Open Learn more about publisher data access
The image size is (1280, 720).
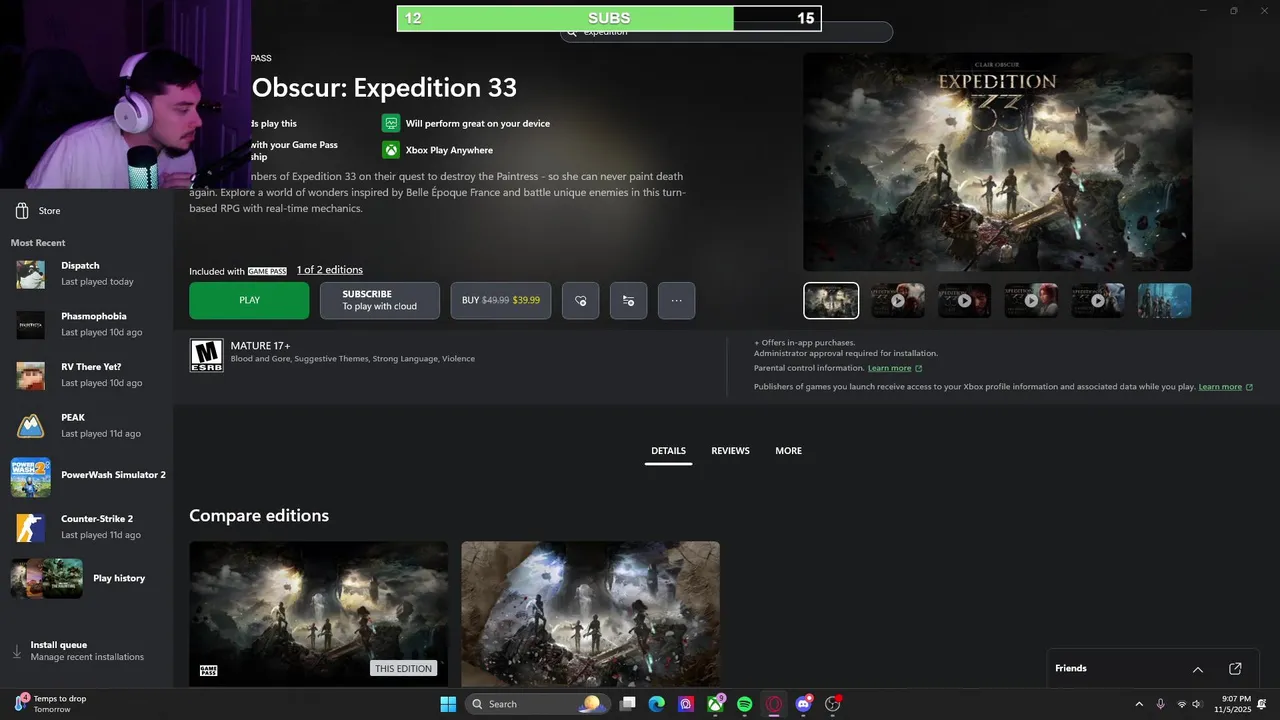pyautogui.click(x=1226, y=387)
